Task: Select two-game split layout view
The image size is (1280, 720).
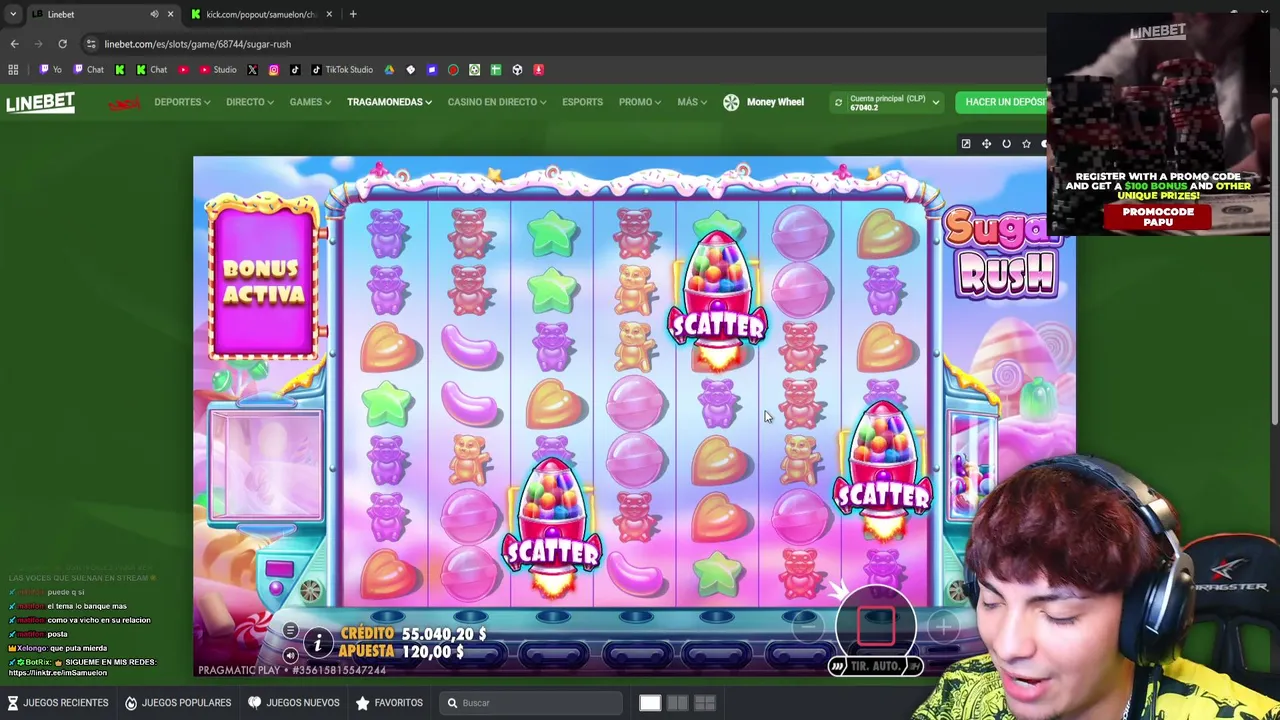Action: 677,703
